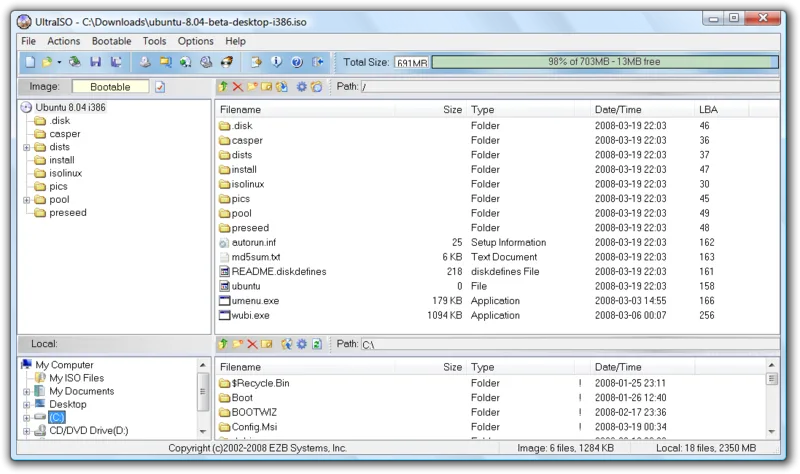Viewport: 800px width, 474px height.
Task: Click the 98% of 703MB capacity bar
Action: [x=605, y=62]
